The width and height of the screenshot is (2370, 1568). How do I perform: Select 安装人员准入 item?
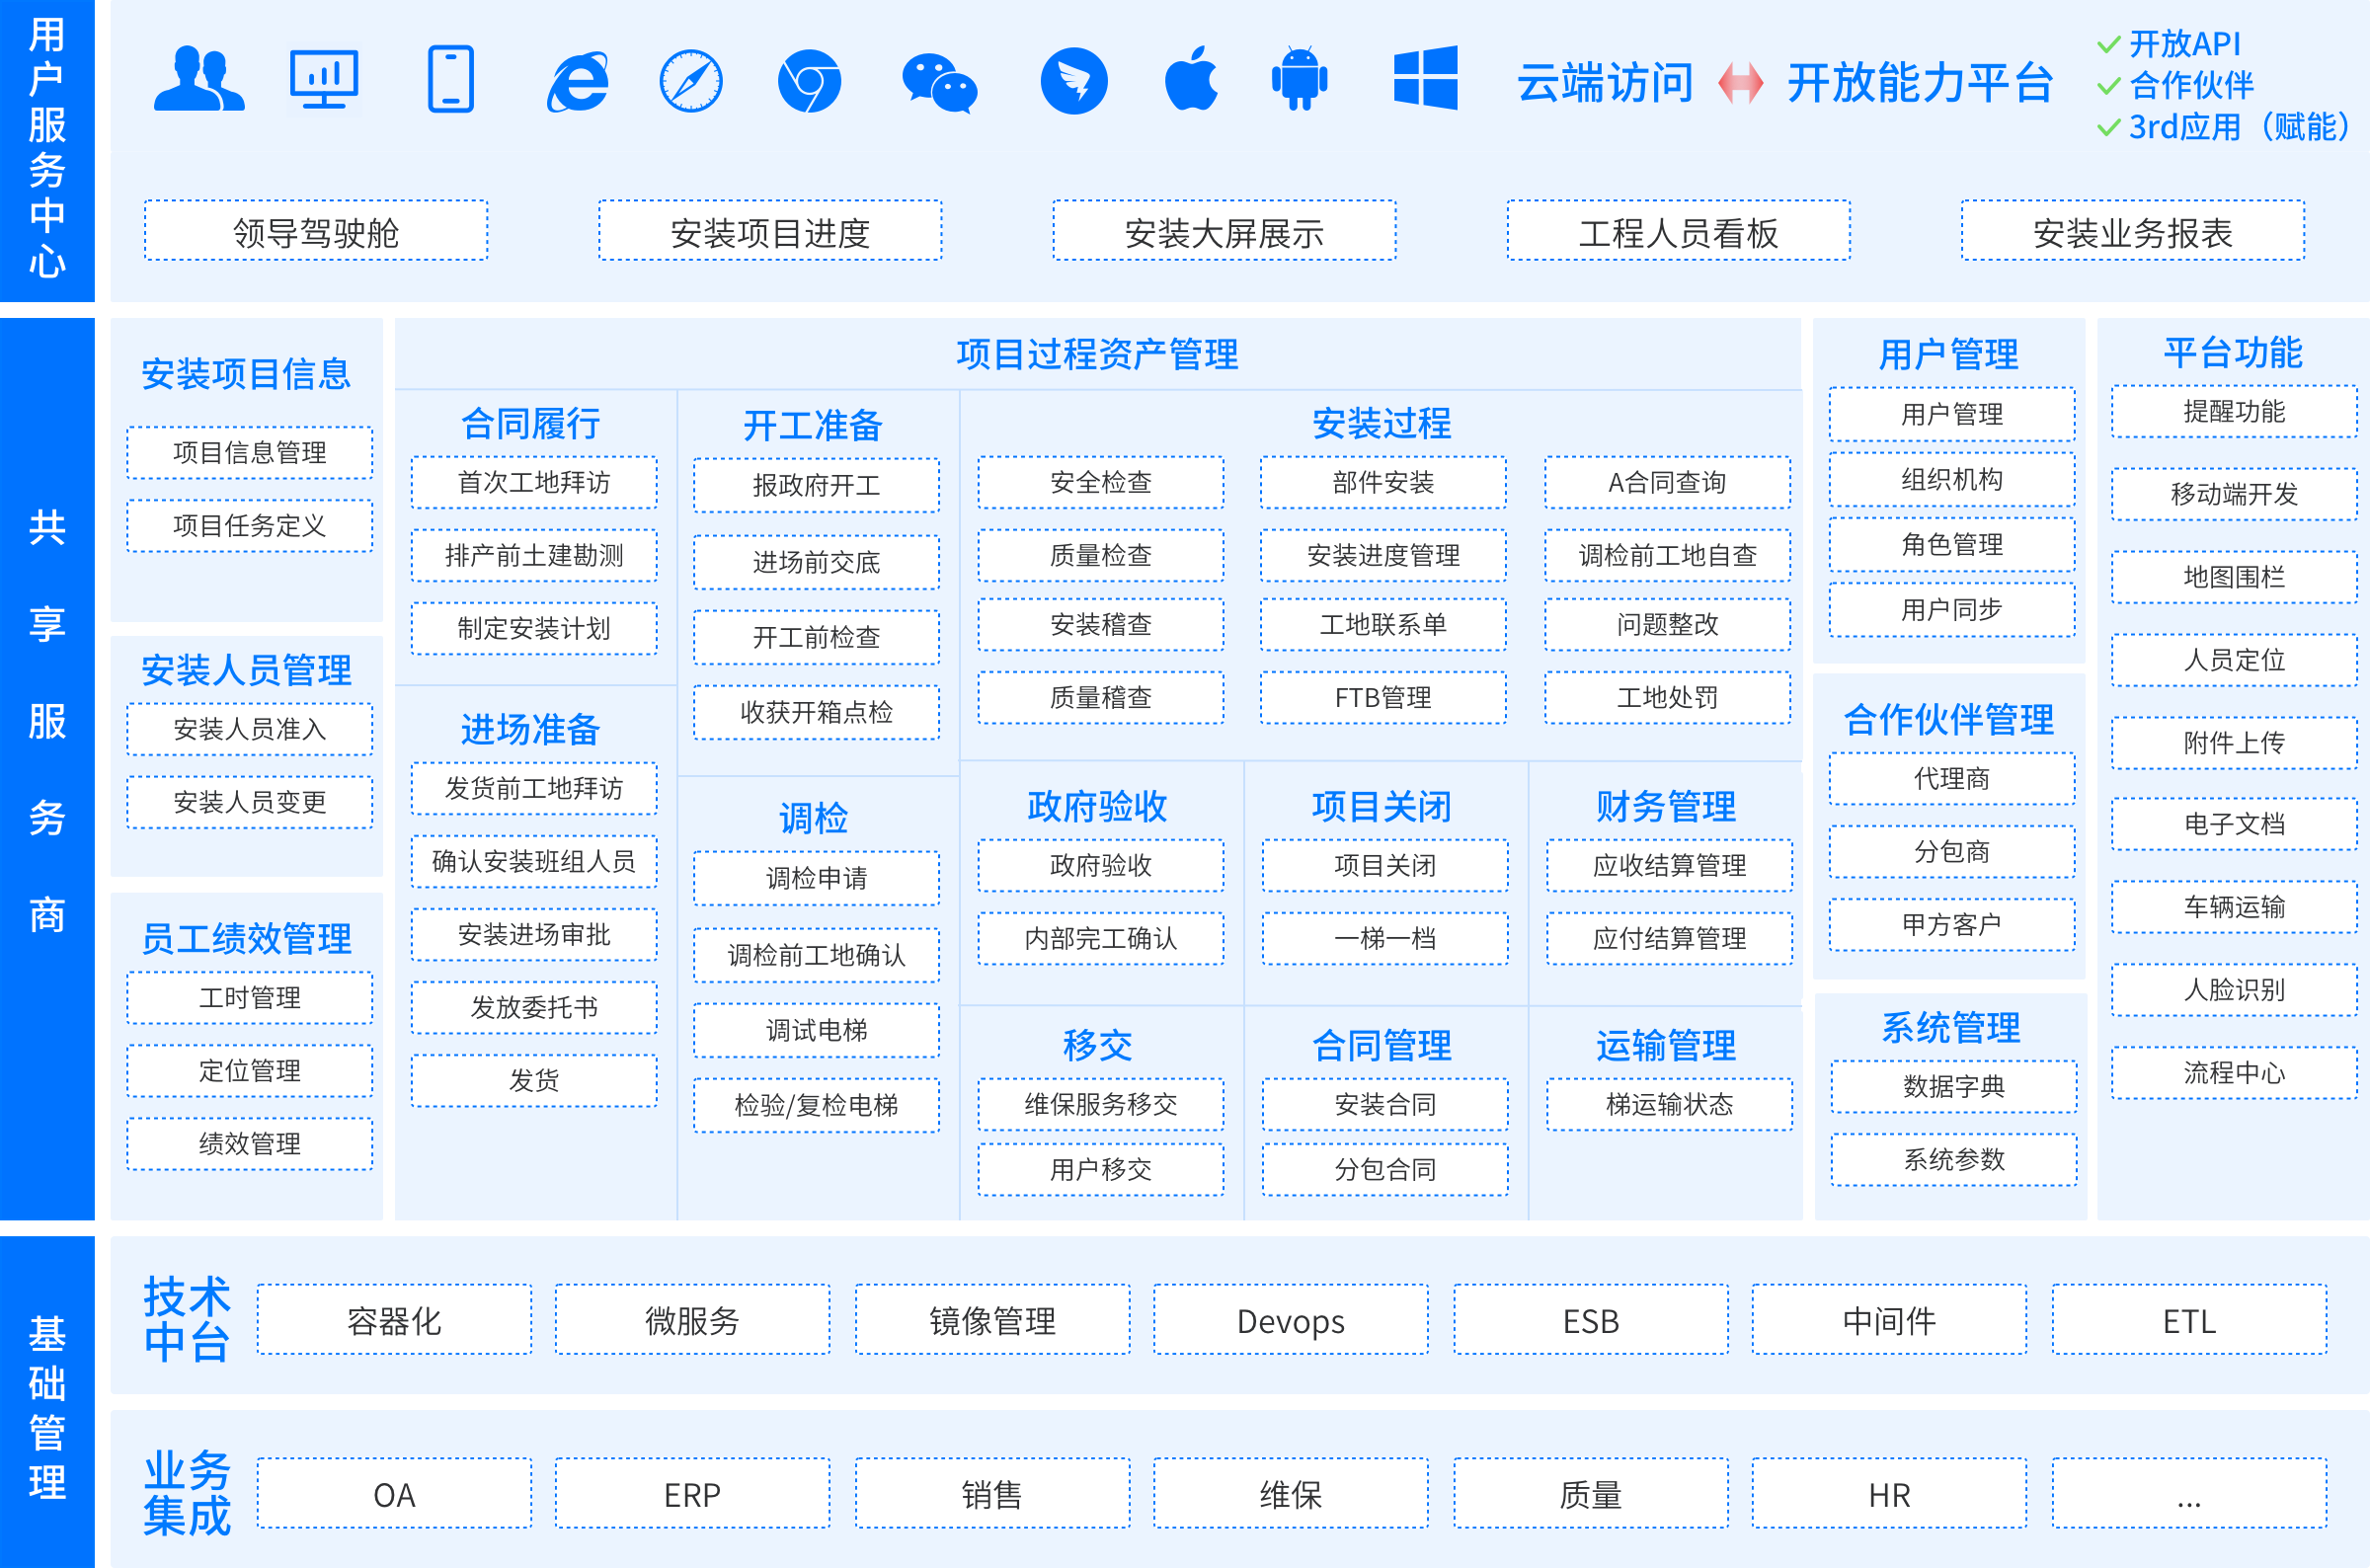click(250, 729)
